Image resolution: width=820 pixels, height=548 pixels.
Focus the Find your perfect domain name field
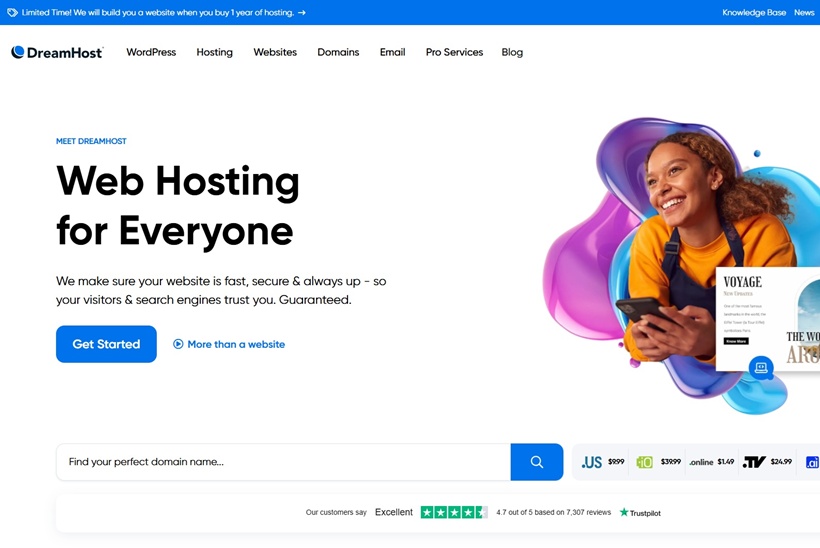click(x=283, y=462)
